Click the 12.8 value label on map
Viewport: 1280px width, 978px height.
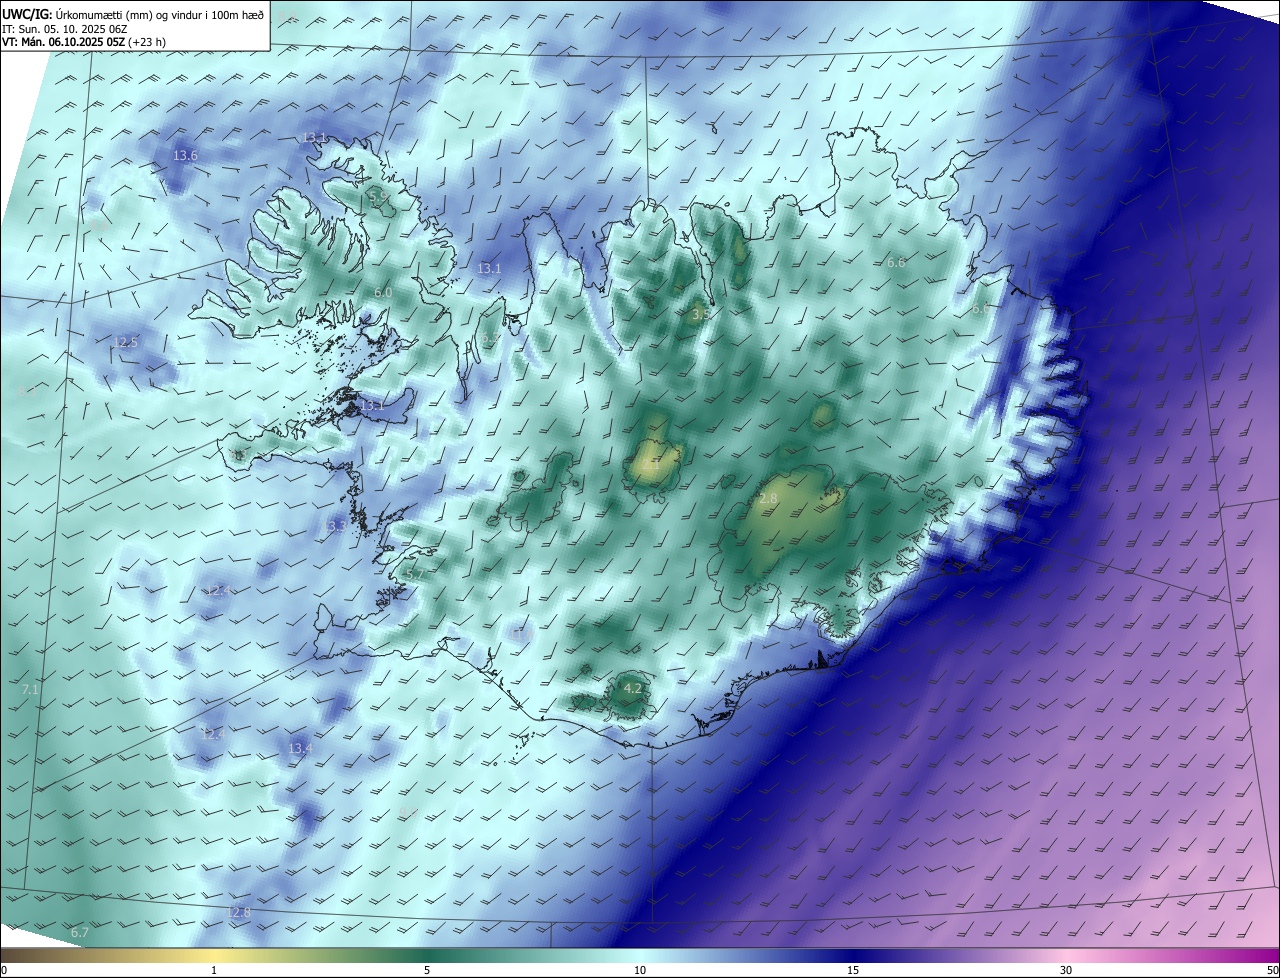coord(239,913)
